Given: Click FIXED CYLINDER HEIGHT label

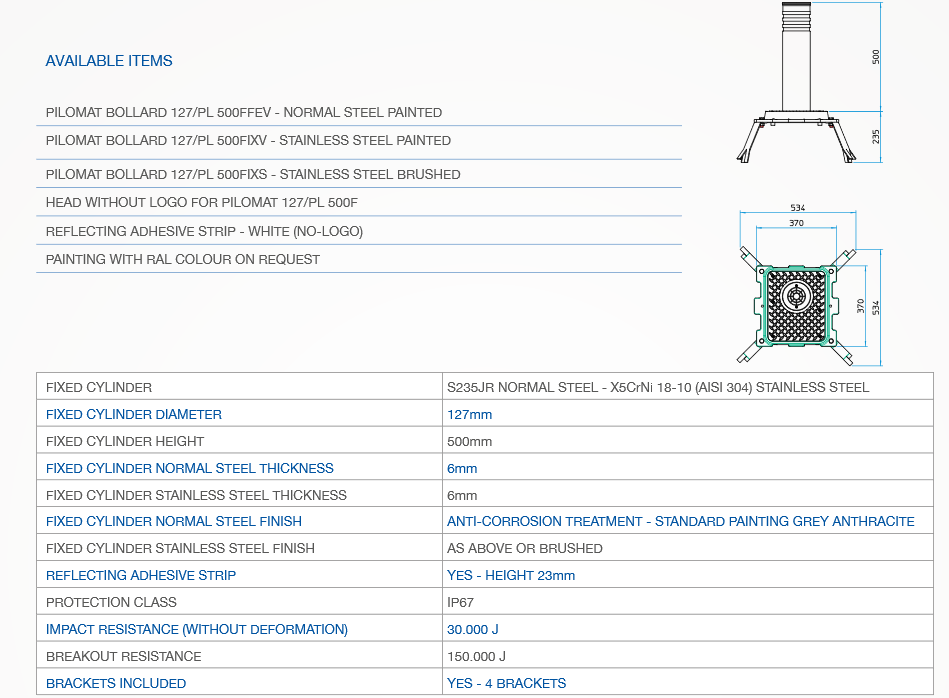Looking at the screenshot, I should 125,441.
